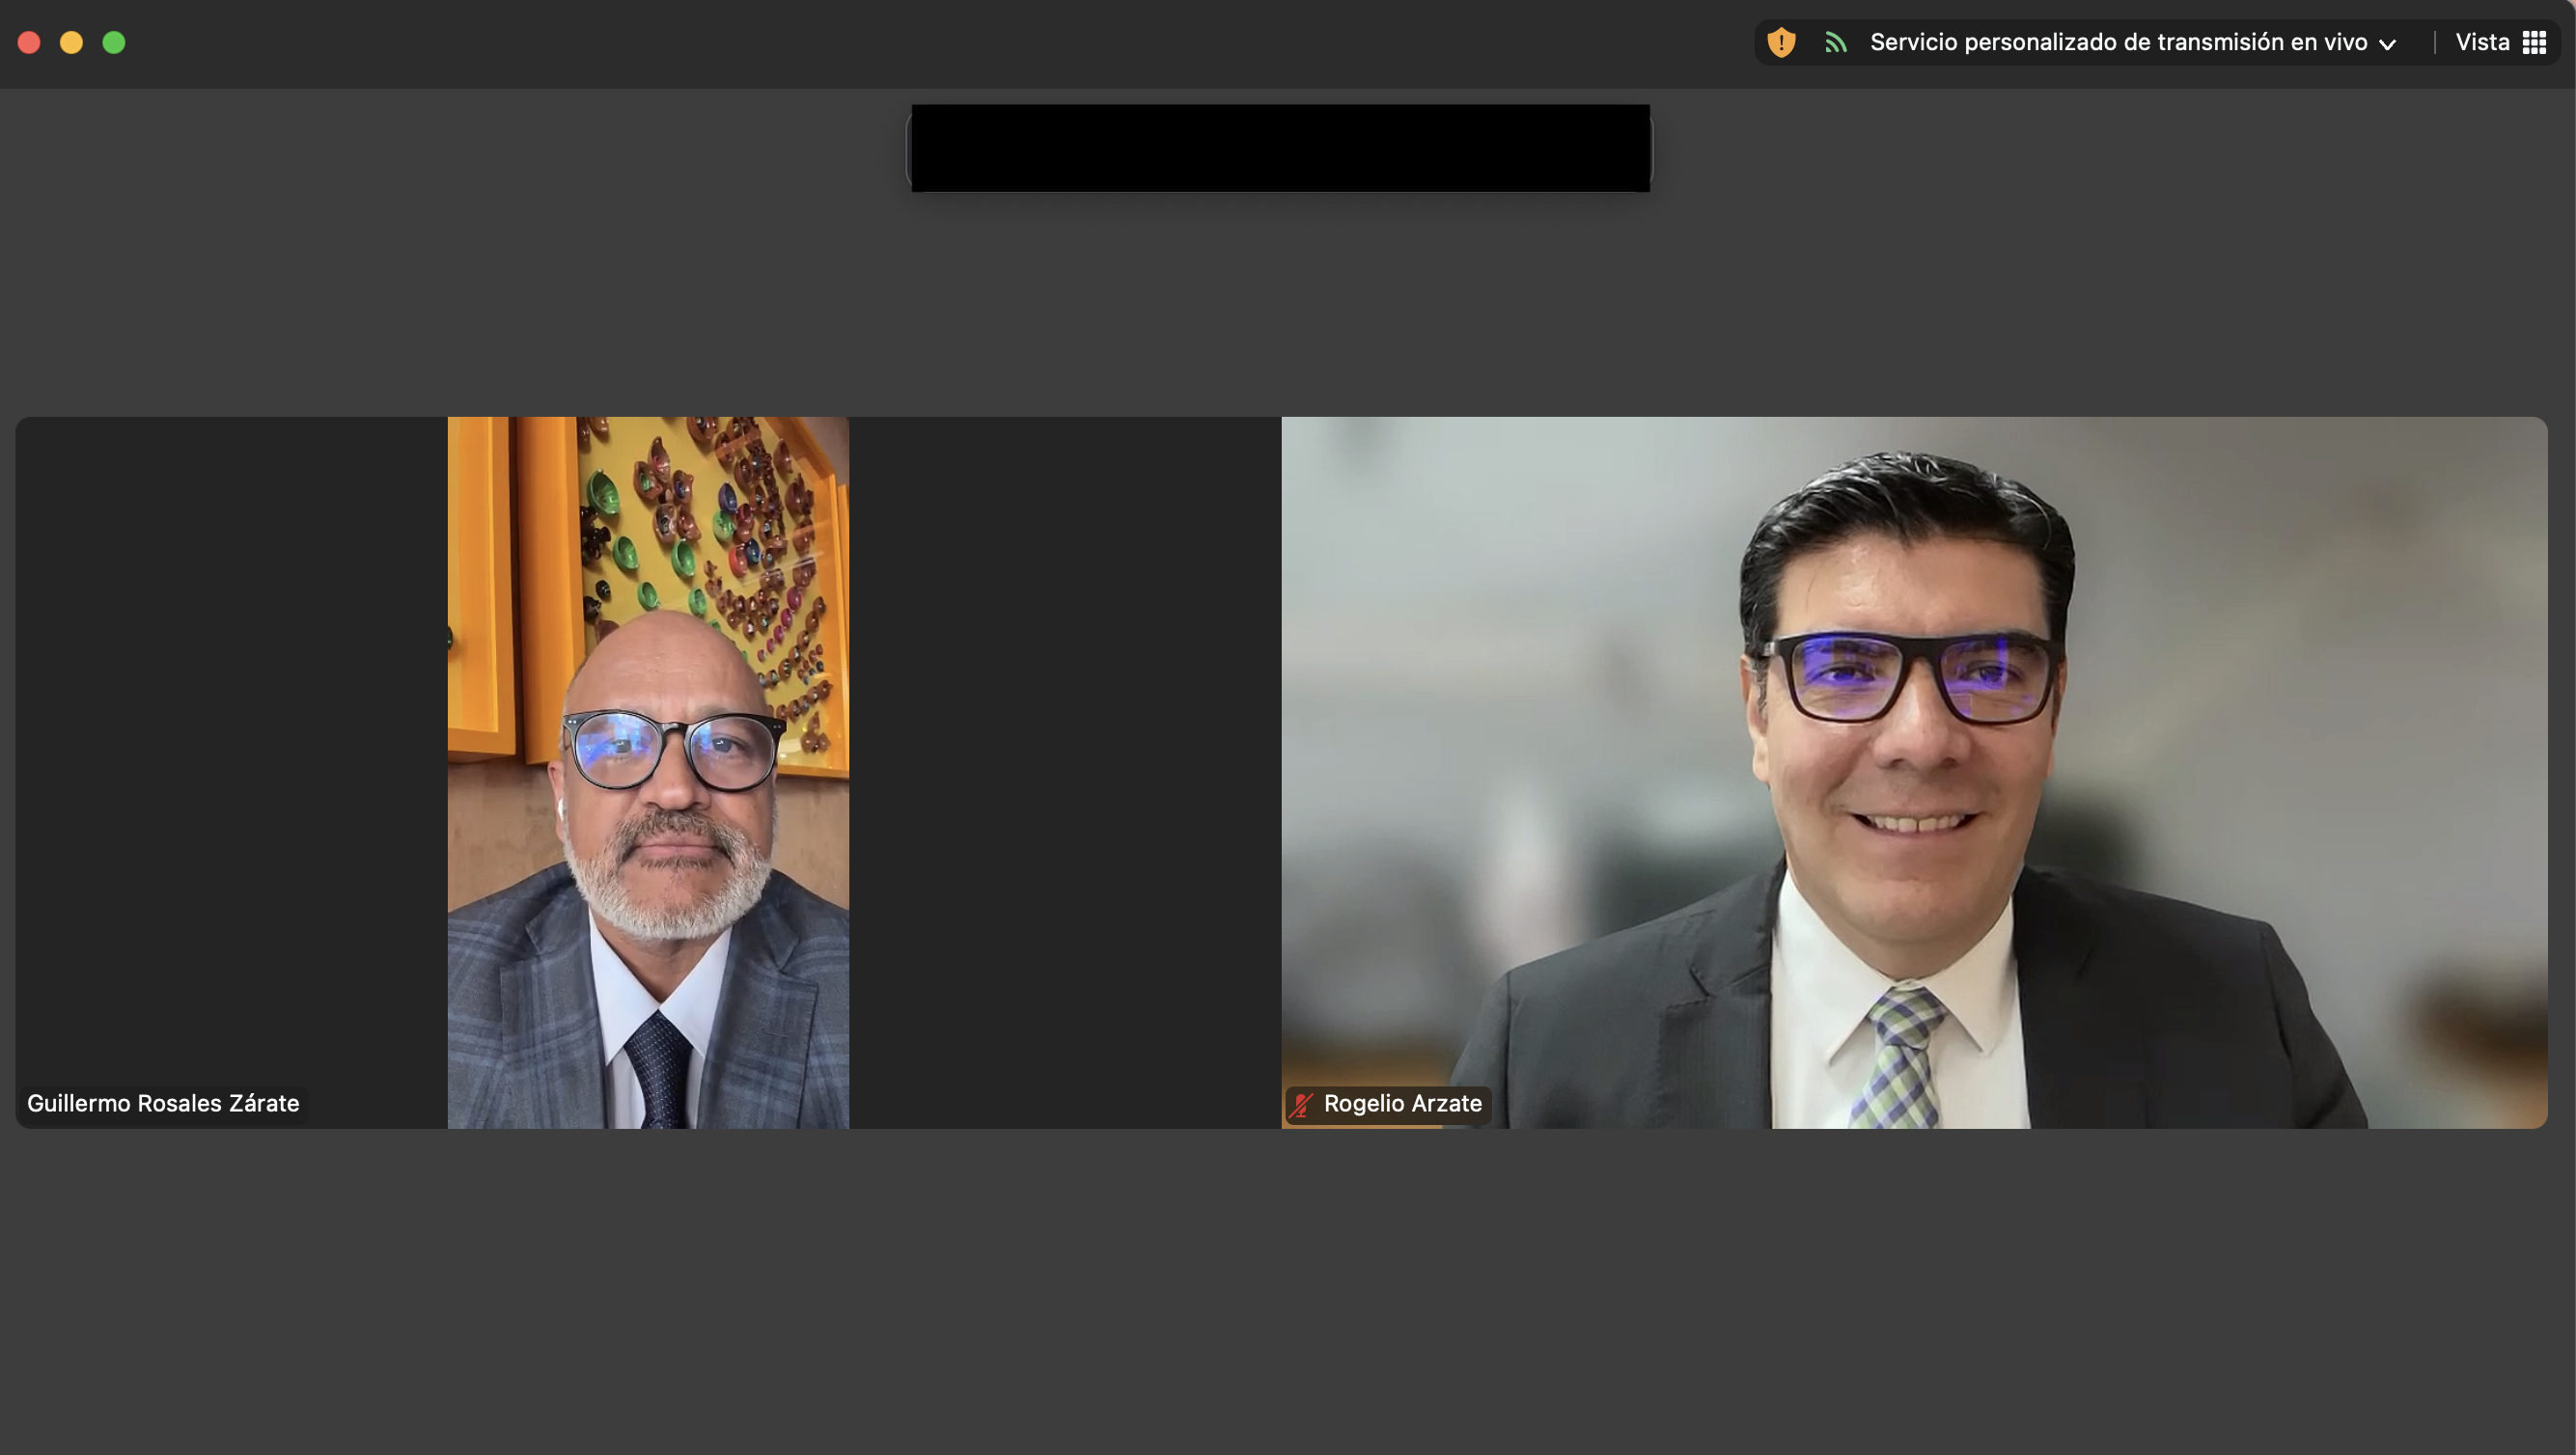
Task: Click the muted microphone icon beside Rogelio Arzate
Action: tap(1301, 1104)
